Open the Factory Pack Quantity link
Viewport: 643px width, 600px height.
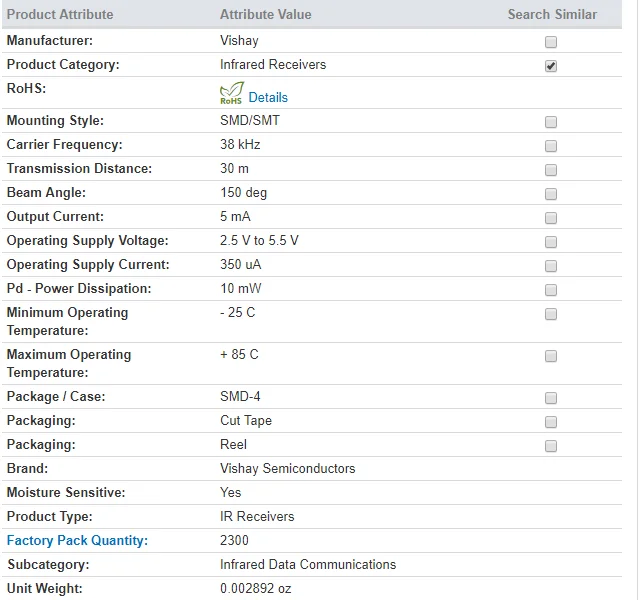coord(77,541)
